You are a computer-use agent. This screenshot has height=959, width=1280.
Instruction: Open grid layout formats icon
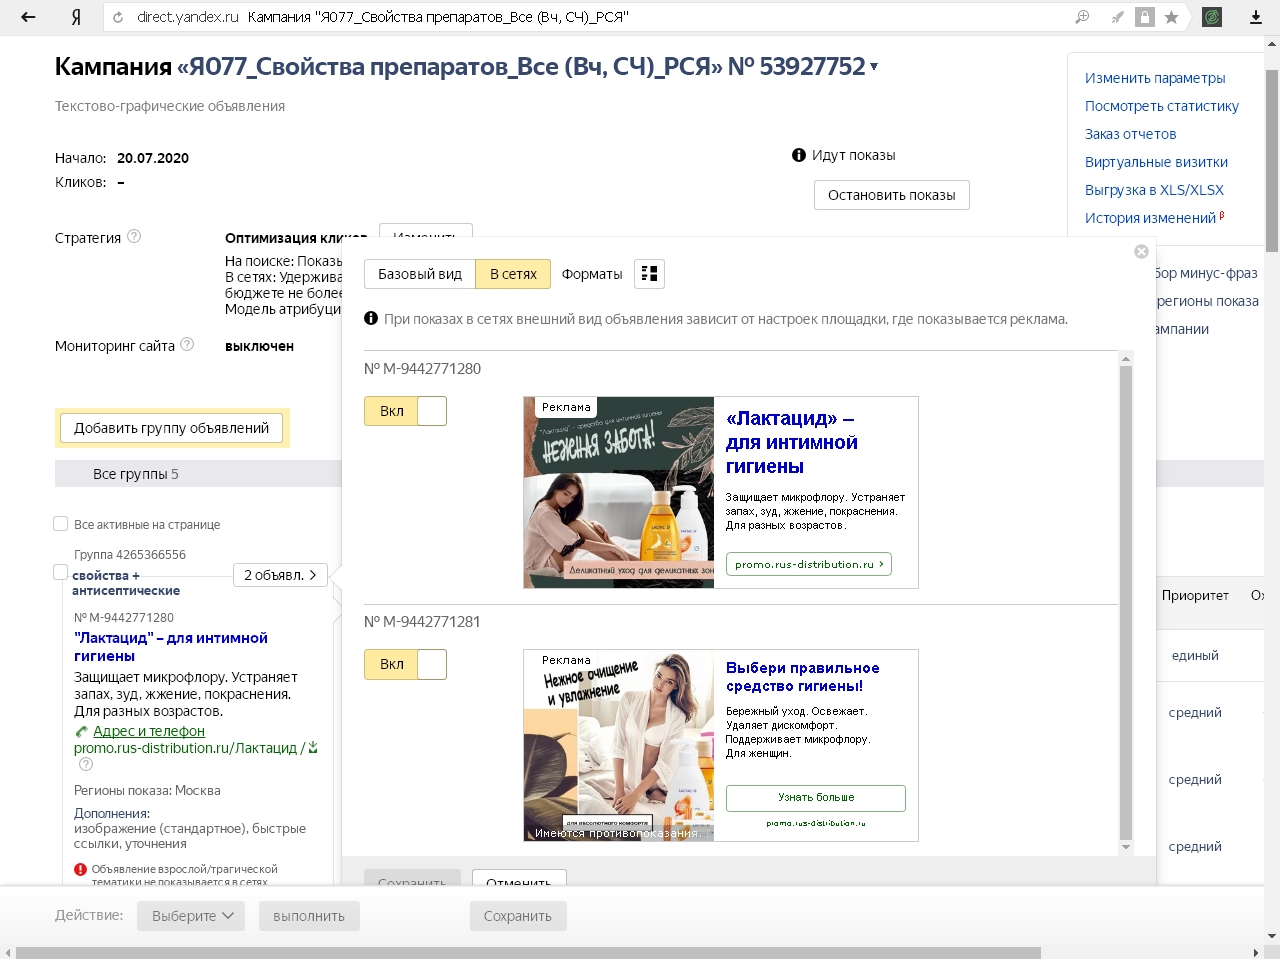[x=649, y=274]
